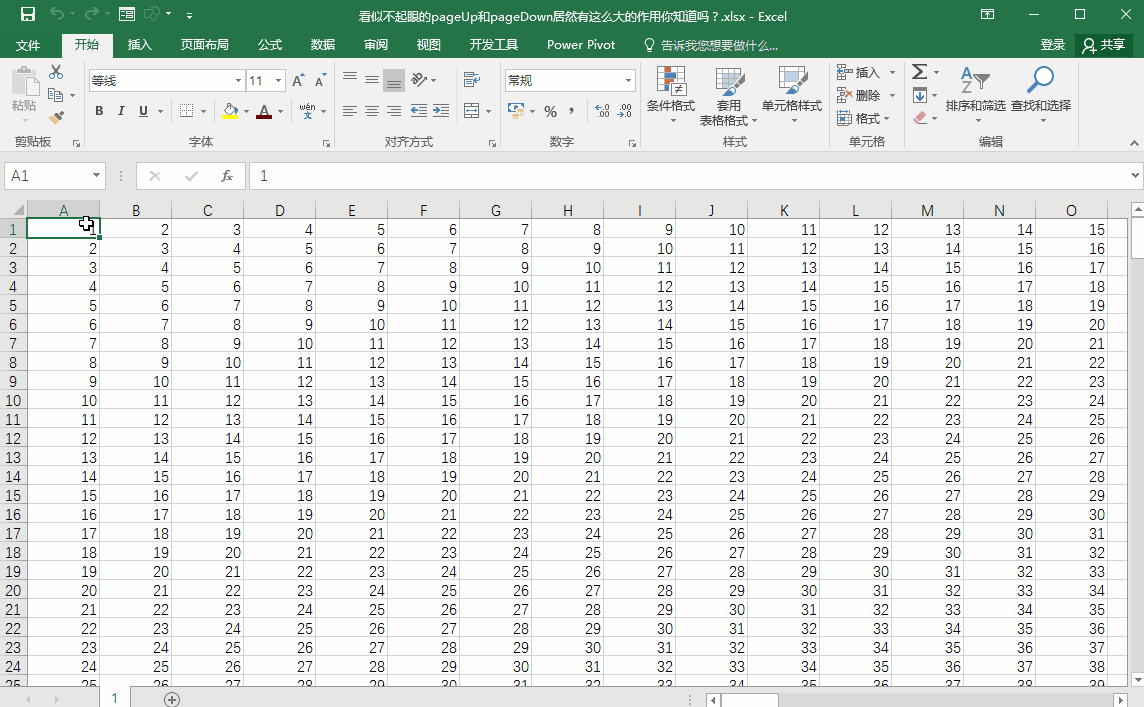Open the font color dropdown arrow
Screen dimensions: 1144x707
pyautogui.click(x=280, y=112)
